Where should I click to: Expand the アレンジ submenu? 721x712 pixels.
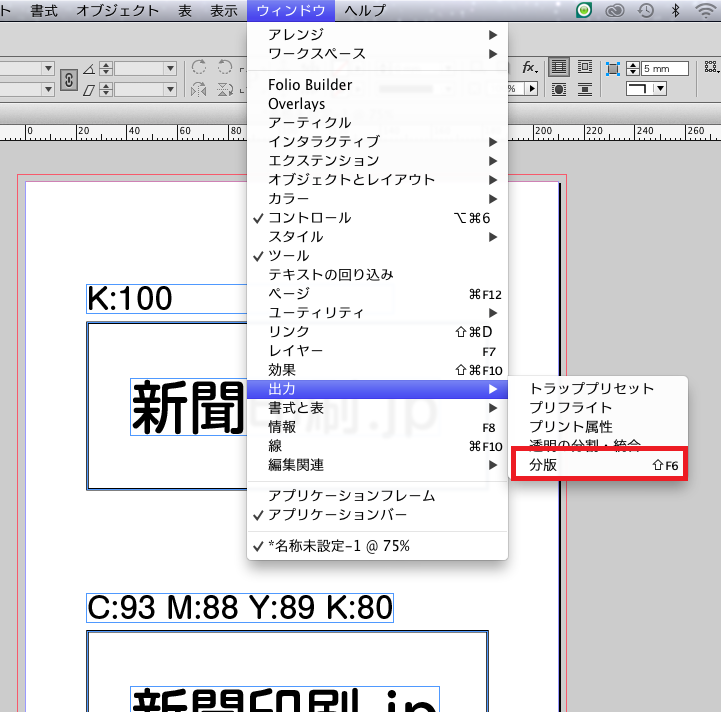(377, 34)
